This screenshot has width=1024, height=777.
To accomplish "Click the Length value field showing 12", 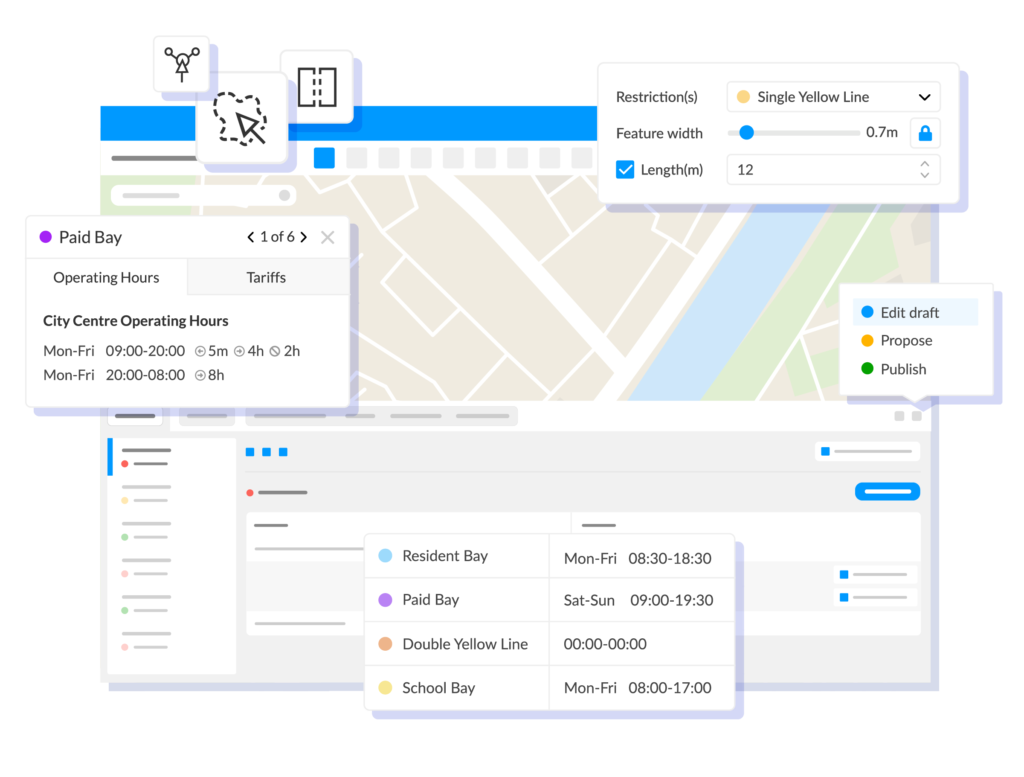I will pos(820,170).
